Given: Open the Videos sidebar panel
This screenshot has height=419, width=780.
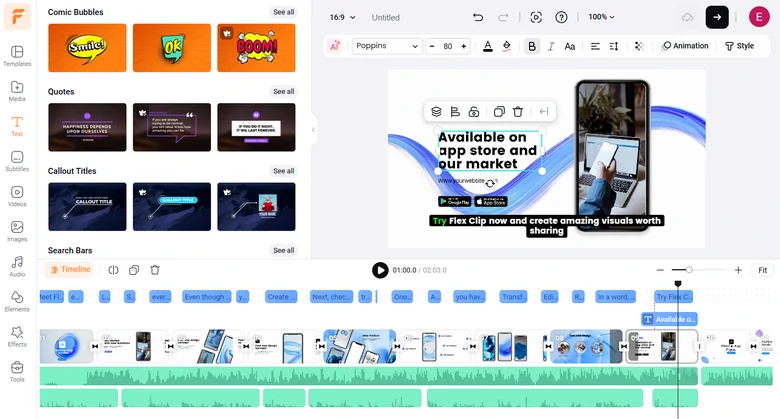Looking at the screenshot, I should [x=17, y=196].
